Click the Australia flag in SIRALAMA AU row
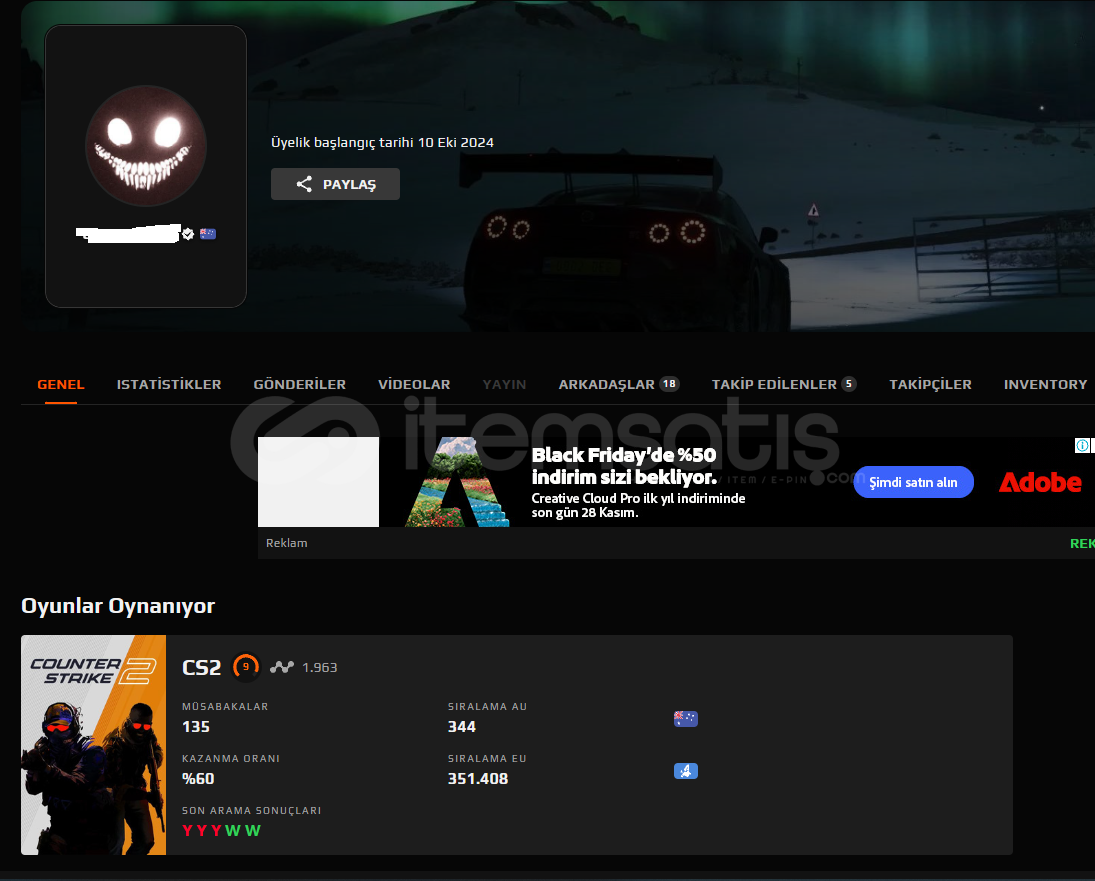 coord(686,718)
